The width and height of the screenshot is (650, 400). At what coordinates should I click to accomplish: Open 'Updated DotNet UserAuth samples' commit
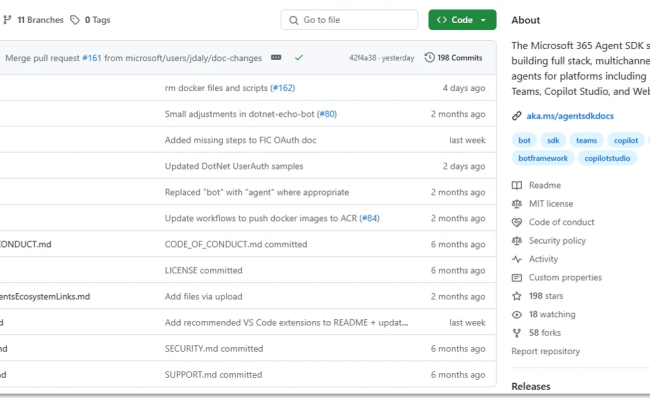click(x=234, y=166)
